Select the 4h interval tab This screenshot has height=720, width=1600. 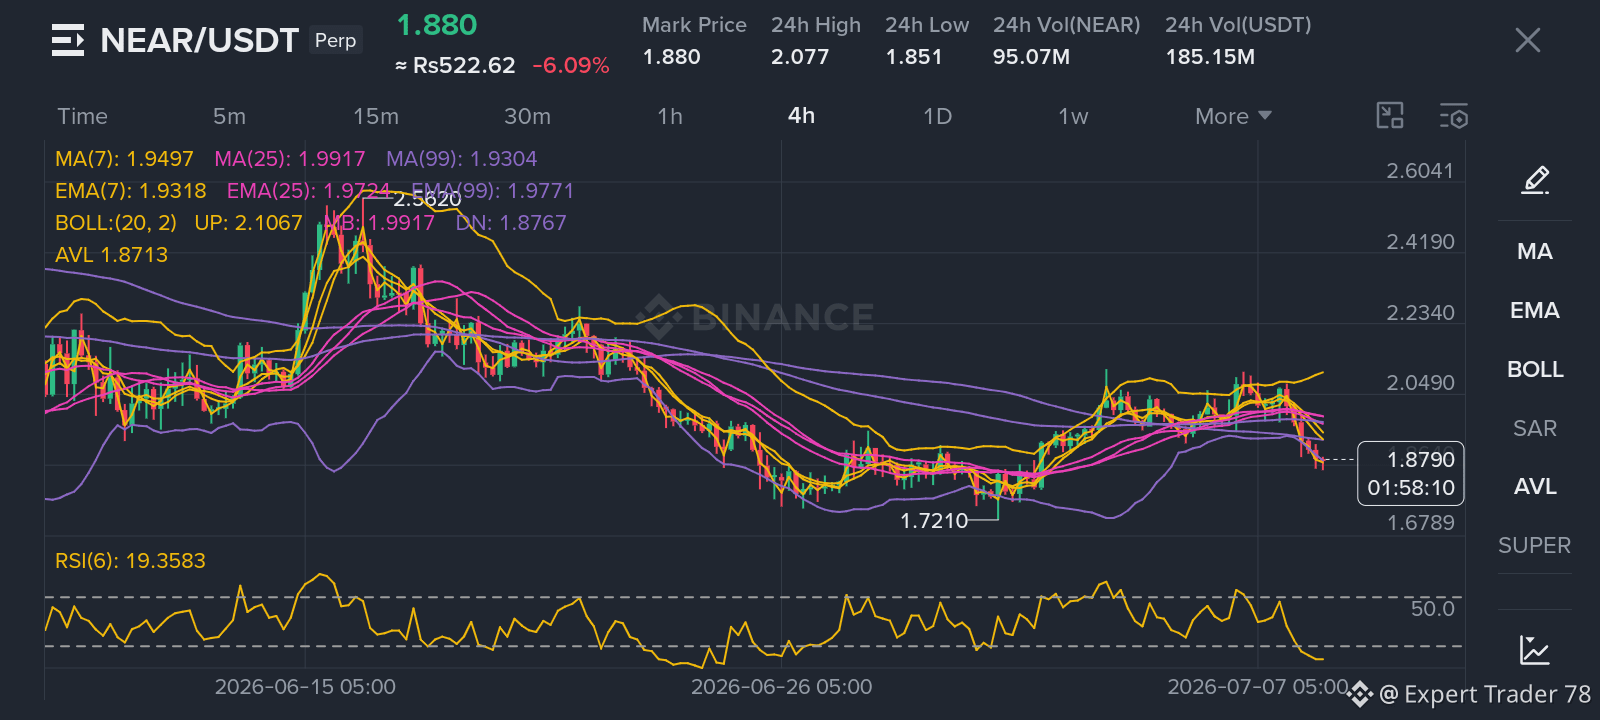click(x=801, y=116)
